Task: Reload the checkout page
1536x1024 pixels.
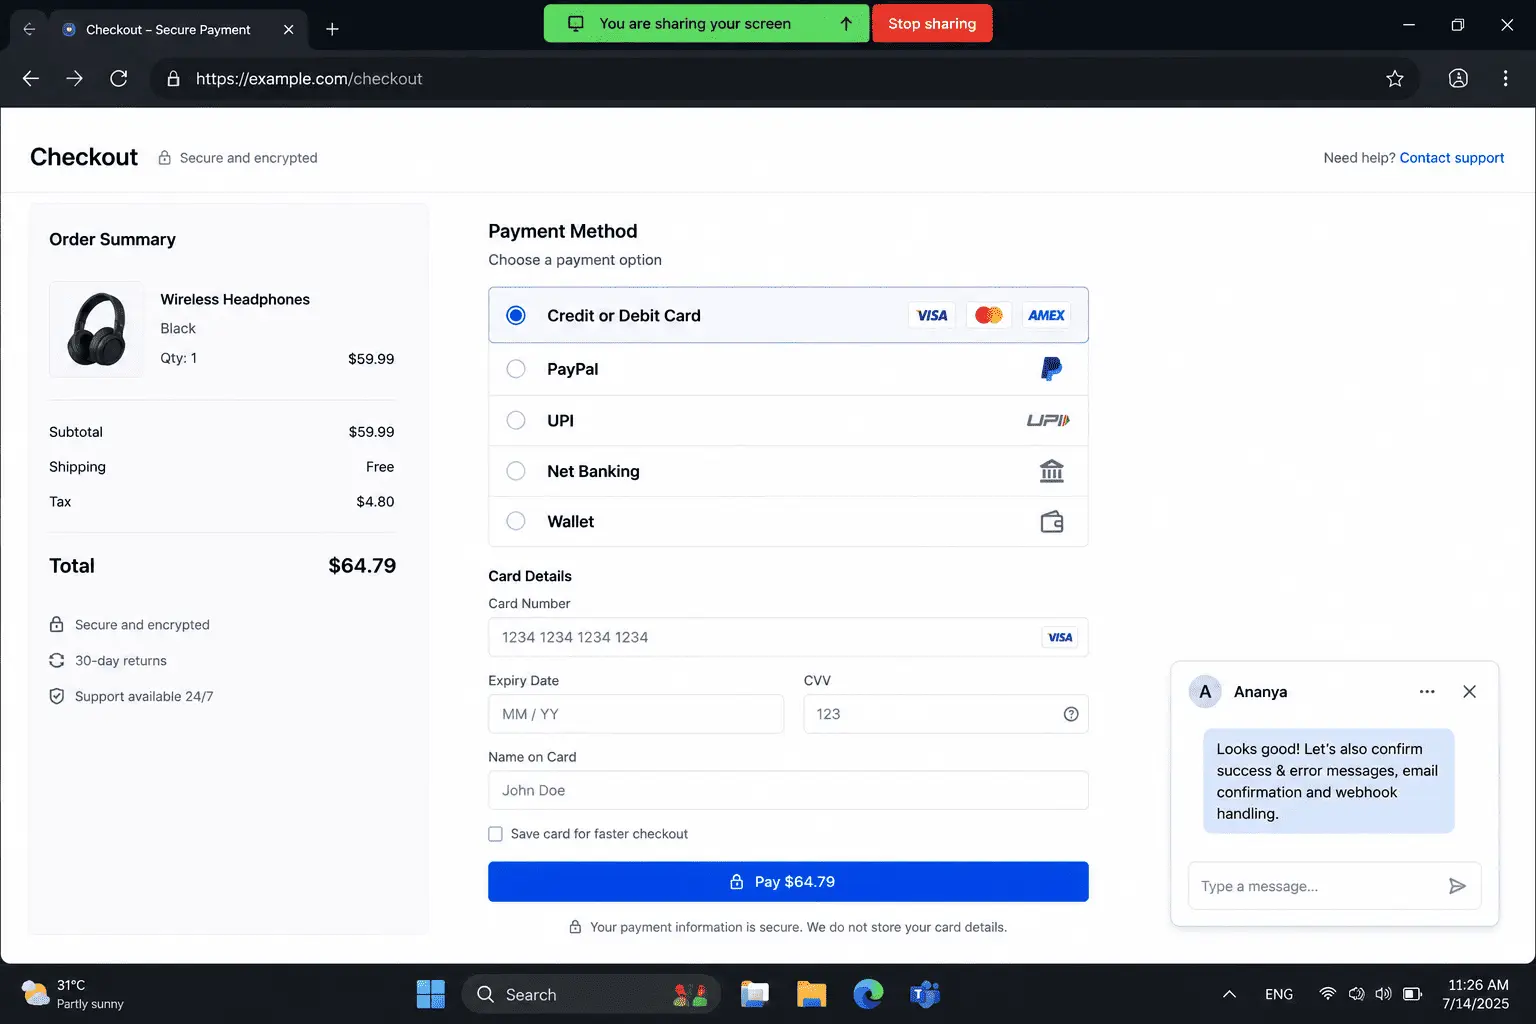Action: point(119,78)
